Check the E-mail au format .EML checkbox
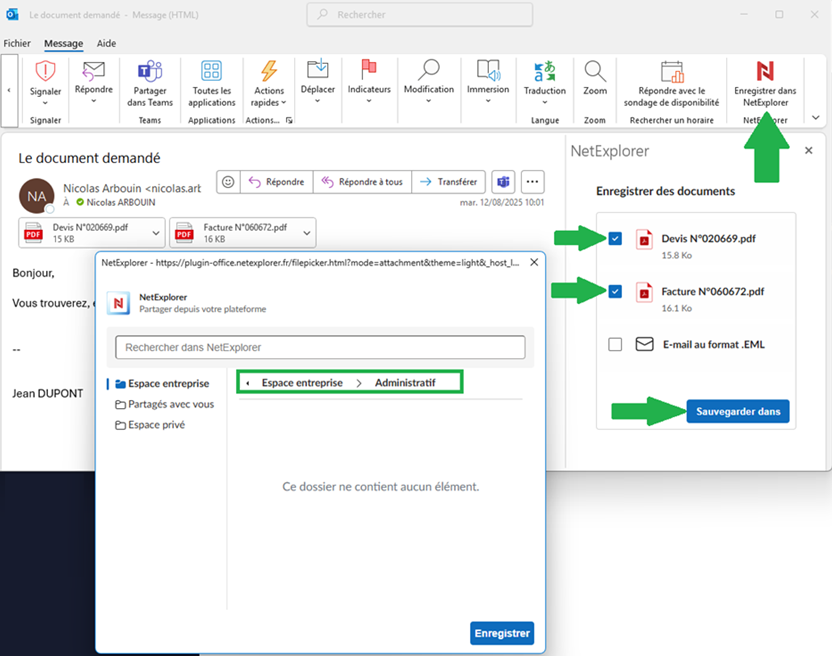Screen dimensions: 832x656 (615, 344)
